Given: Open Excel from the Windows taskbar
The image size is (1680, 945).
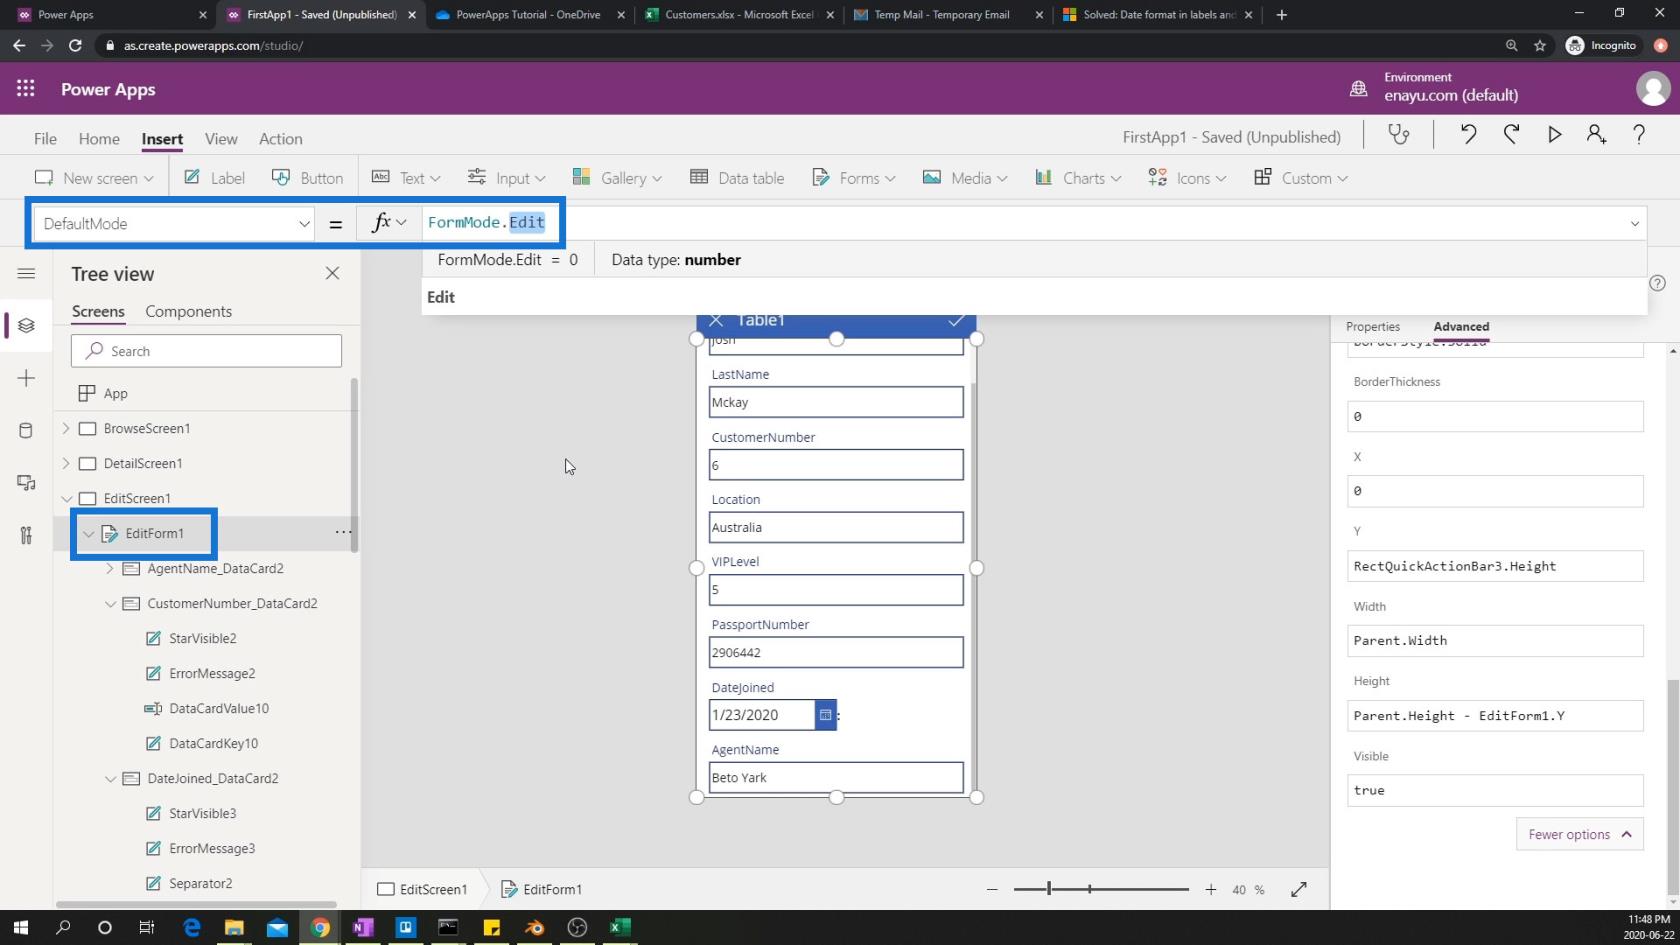Looking at the screenshot, I should (620, 927).
